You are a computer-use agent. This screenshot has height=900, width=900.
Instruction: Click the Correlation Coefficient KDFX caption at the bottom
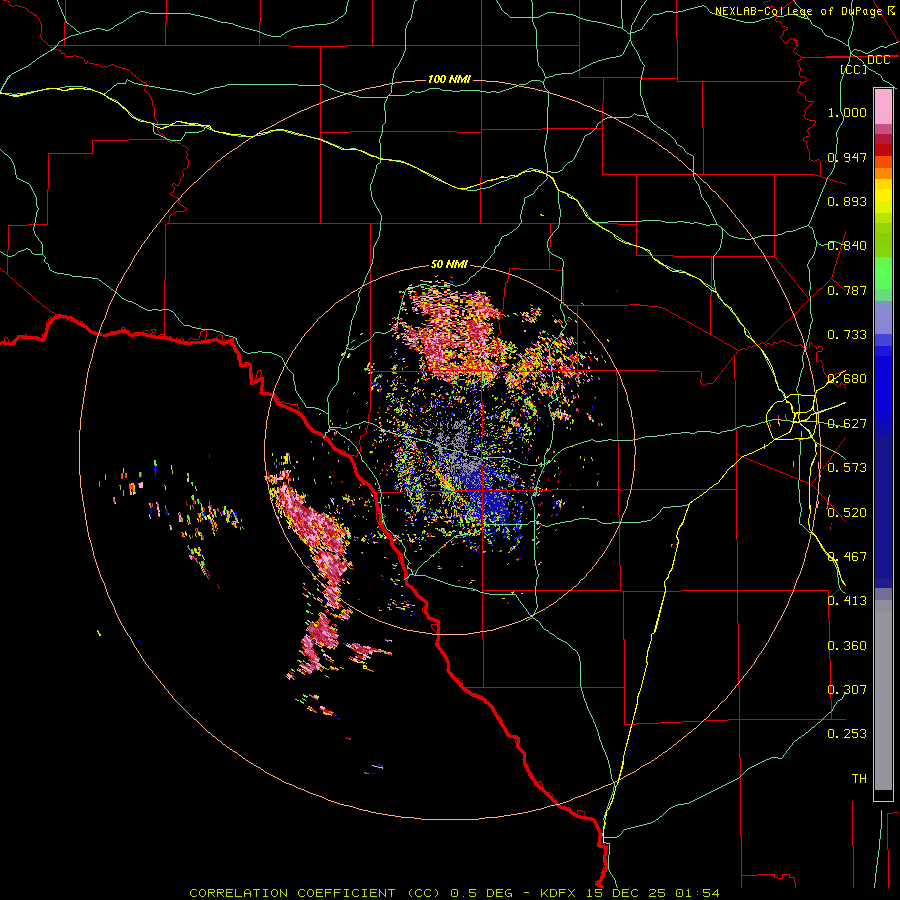pos(454,893)
